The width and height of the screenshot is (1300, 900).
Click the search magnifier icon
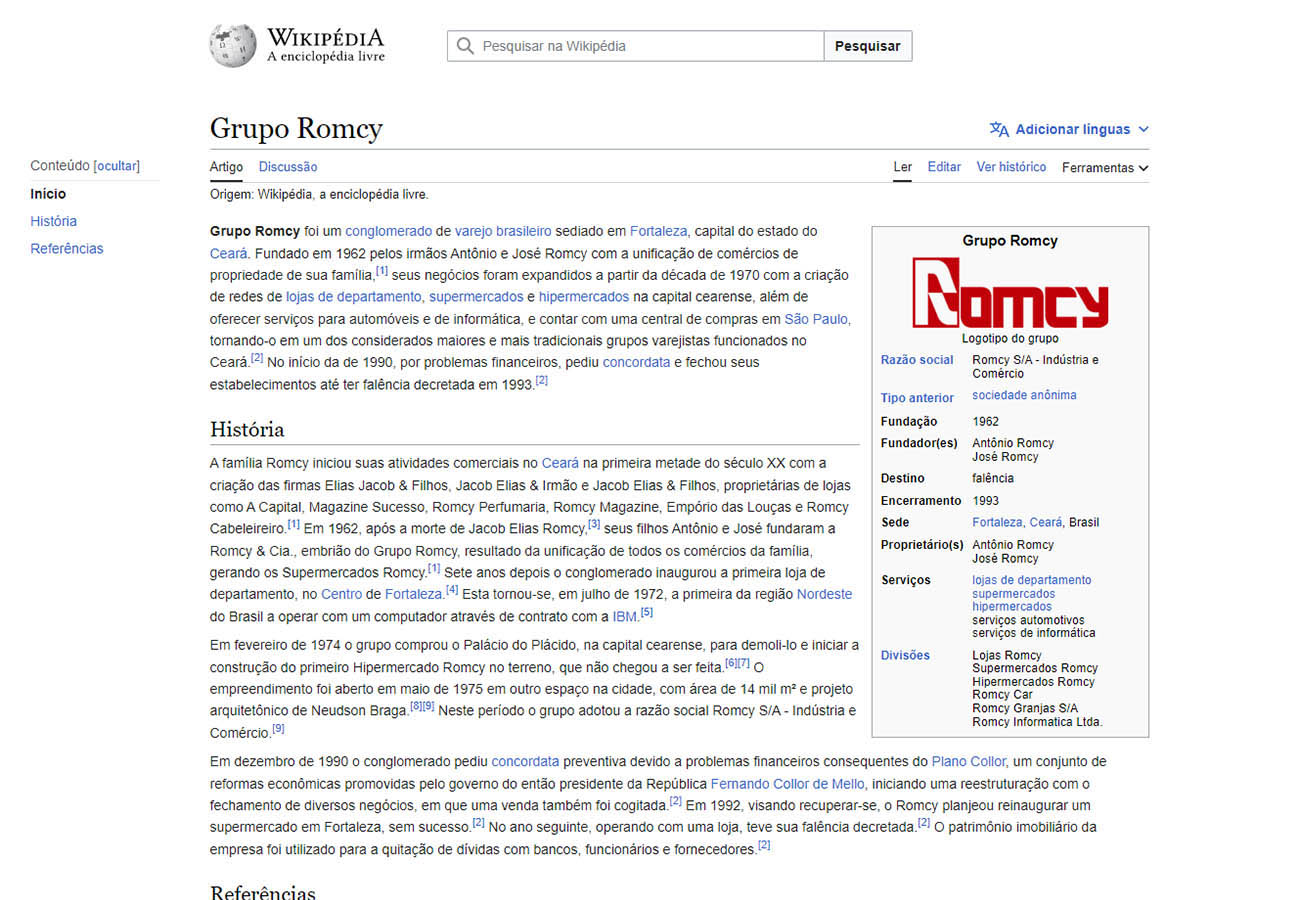point(465,46)
